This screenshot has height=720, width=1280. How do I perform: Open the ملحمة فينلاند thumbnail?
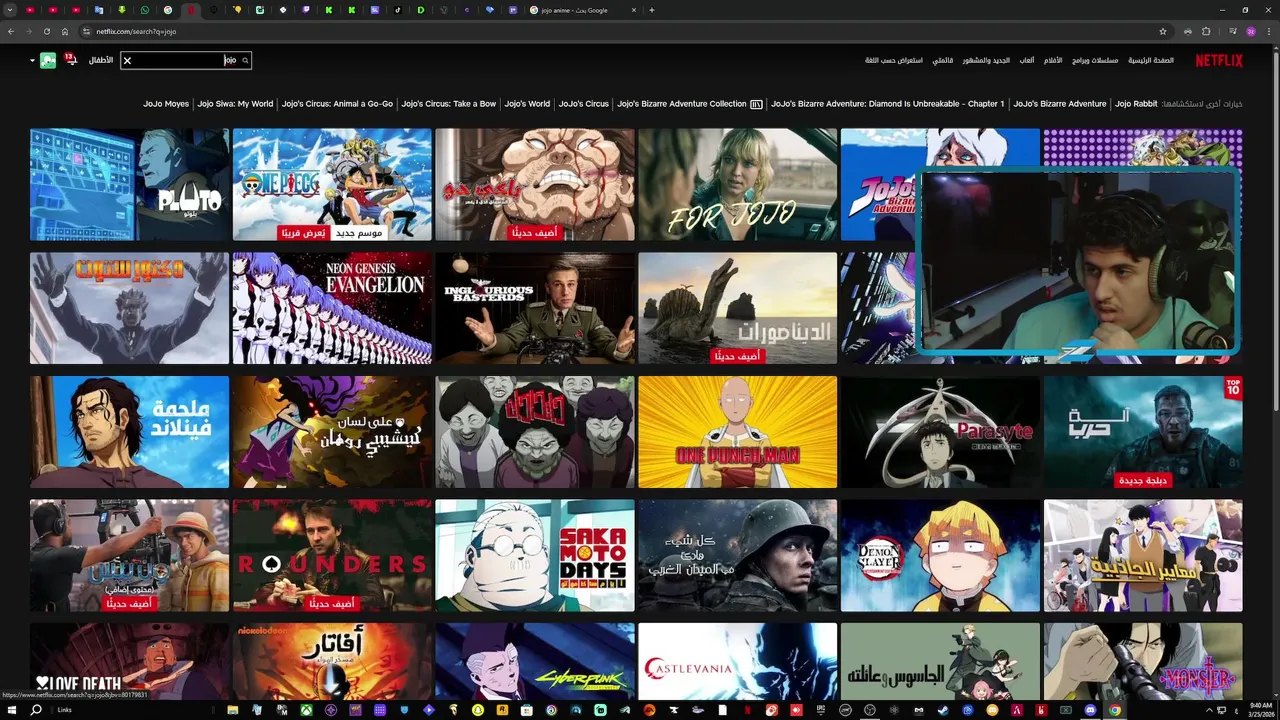(x=129, y=432)
